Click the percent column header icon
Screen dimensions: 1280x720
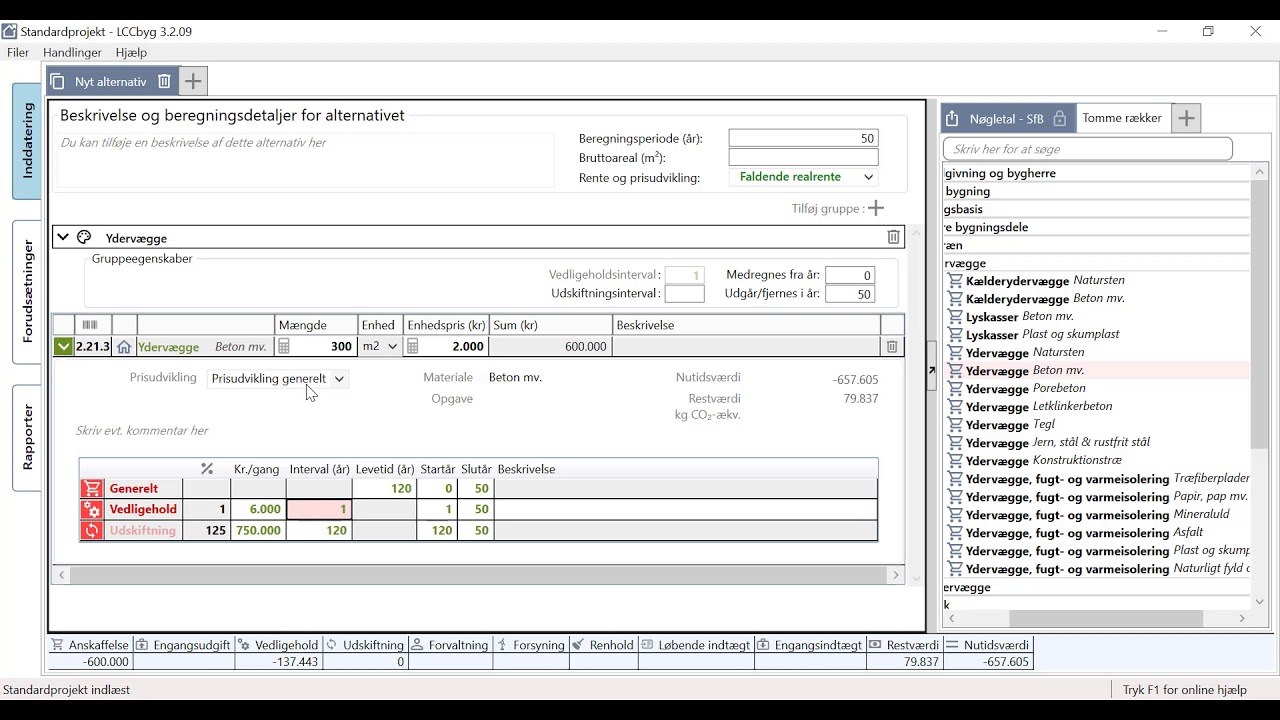[x=207, y=469]
